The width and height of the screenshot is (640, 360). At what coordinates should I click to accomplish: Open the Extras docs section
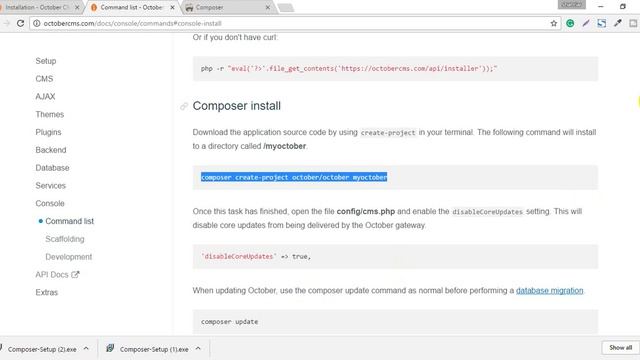[x=47, y=292]
